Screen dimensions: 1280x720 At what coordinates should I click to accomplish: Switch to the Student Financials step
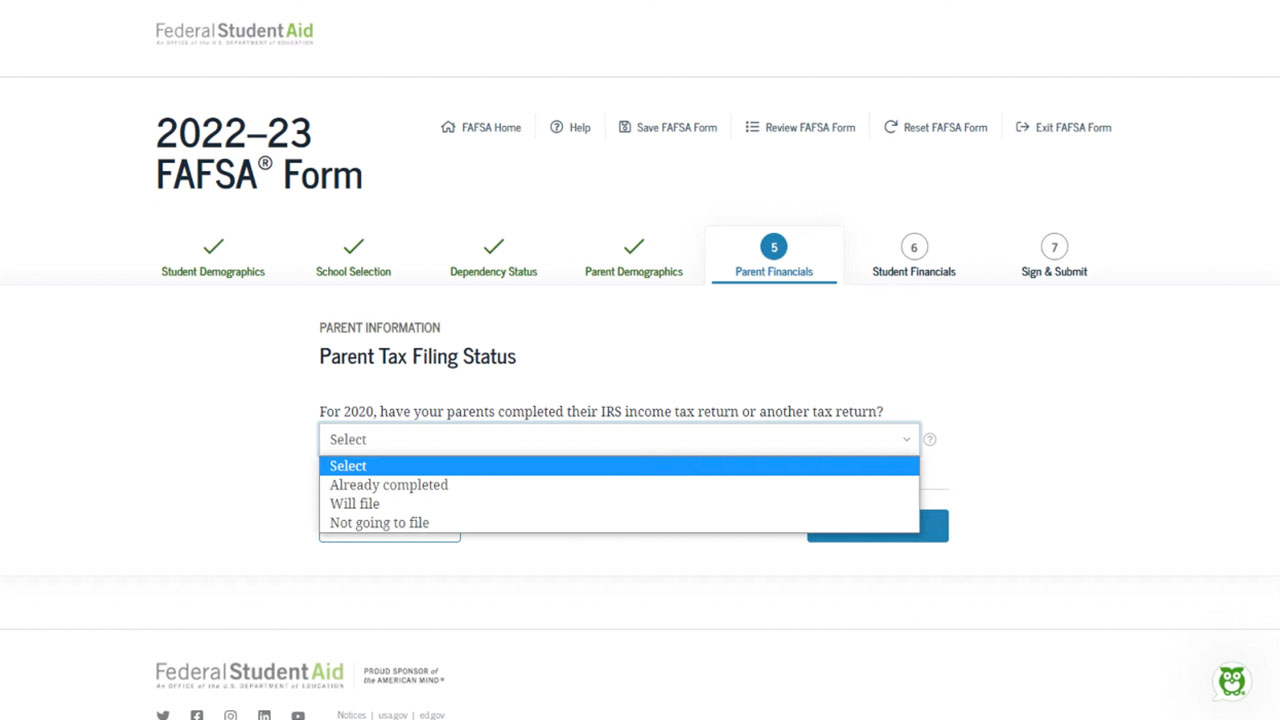[913, 256]
